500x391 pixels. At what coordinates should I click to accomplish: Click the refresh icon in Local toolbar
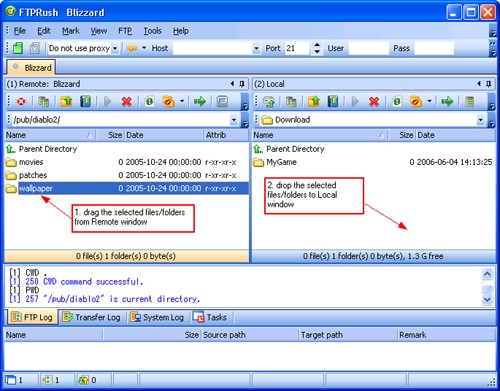(396, 102)
